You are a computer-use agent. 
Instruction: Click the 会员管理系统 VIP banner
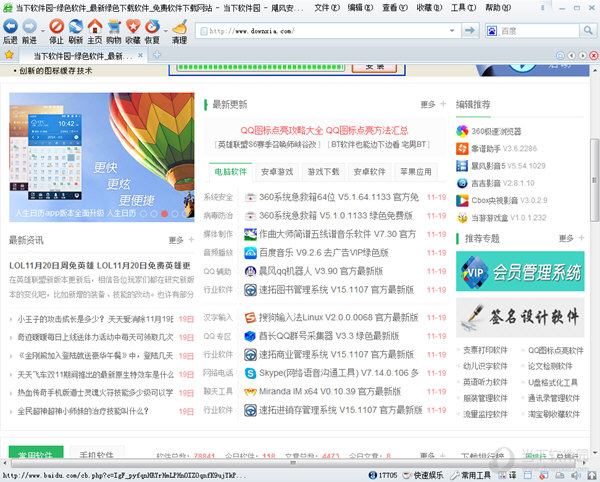coord(518,271)
